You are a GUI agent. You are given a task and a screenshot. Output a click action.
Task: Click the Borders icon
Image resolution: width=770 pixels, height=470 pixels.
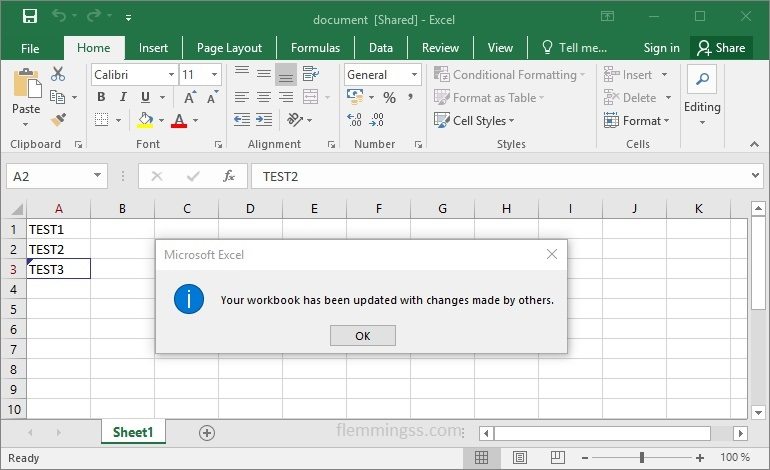(102, 119)
